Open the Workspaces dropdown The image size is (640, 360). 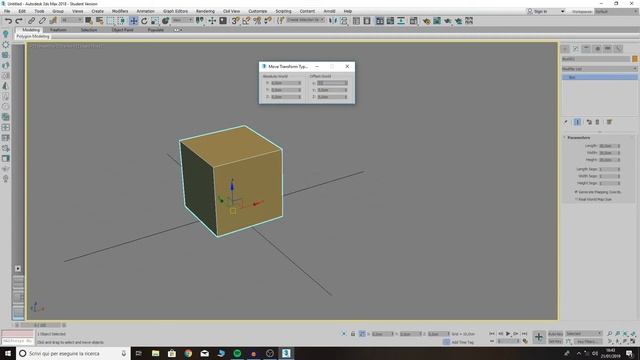click(616, 11)
